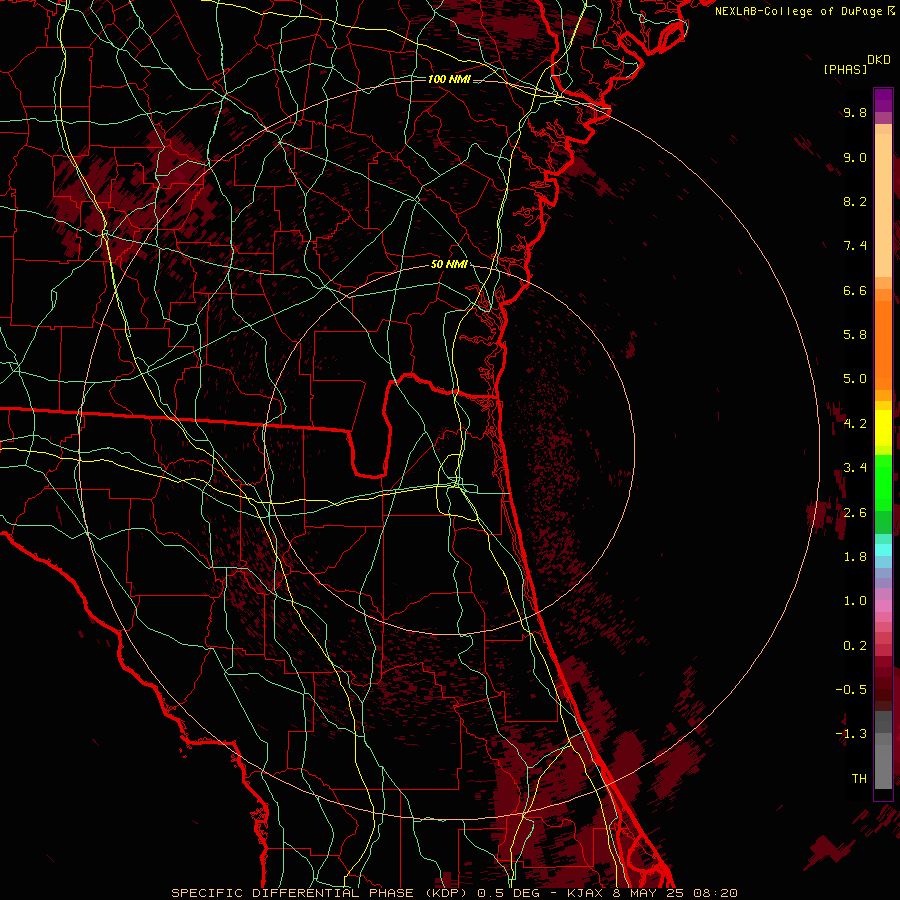The height and width of the screenshot is (900, 900).
Task: Click the 2.6 scale value
Action: (x=855, y=513)
